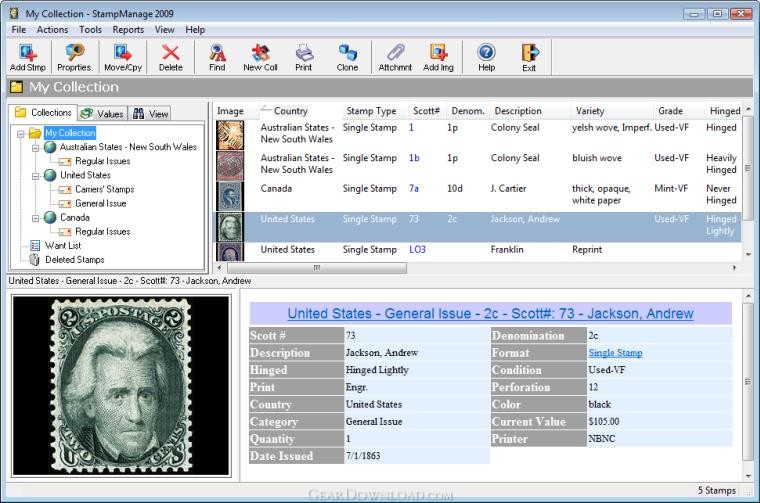Open the Actions menu
Screen dimensions: 760x503
[x=52, y=30]
